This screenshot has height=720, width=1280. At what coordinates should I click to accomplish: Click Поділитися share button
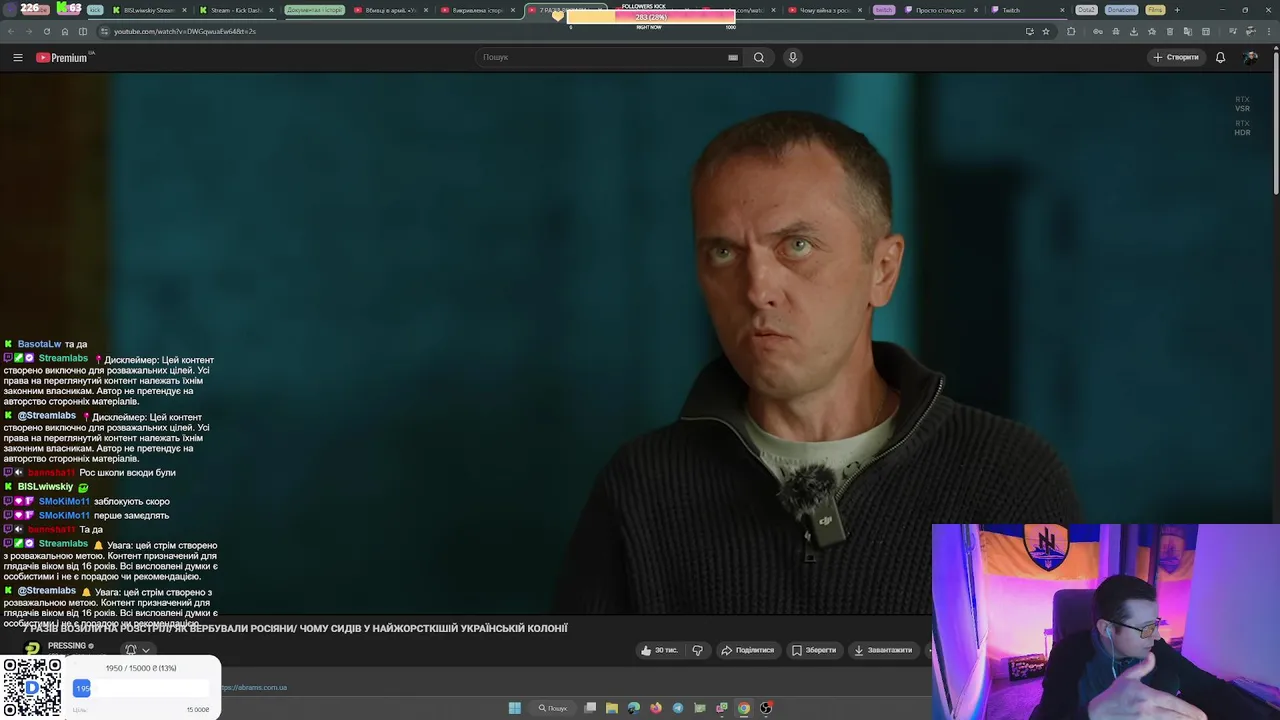tap(747, 650)
